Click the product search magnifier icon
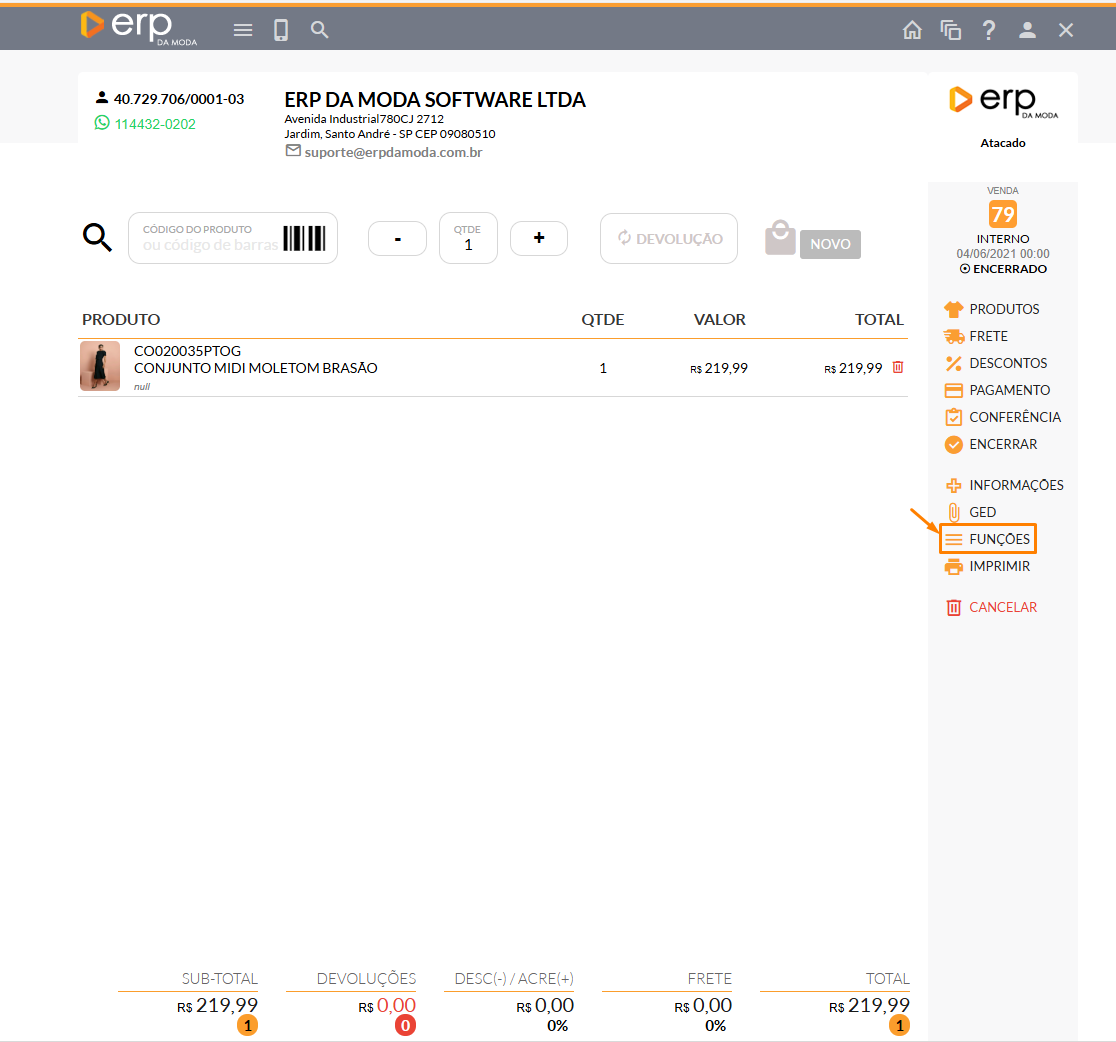This screenshot has width=1116, height=1042. (x=97, y=238)
